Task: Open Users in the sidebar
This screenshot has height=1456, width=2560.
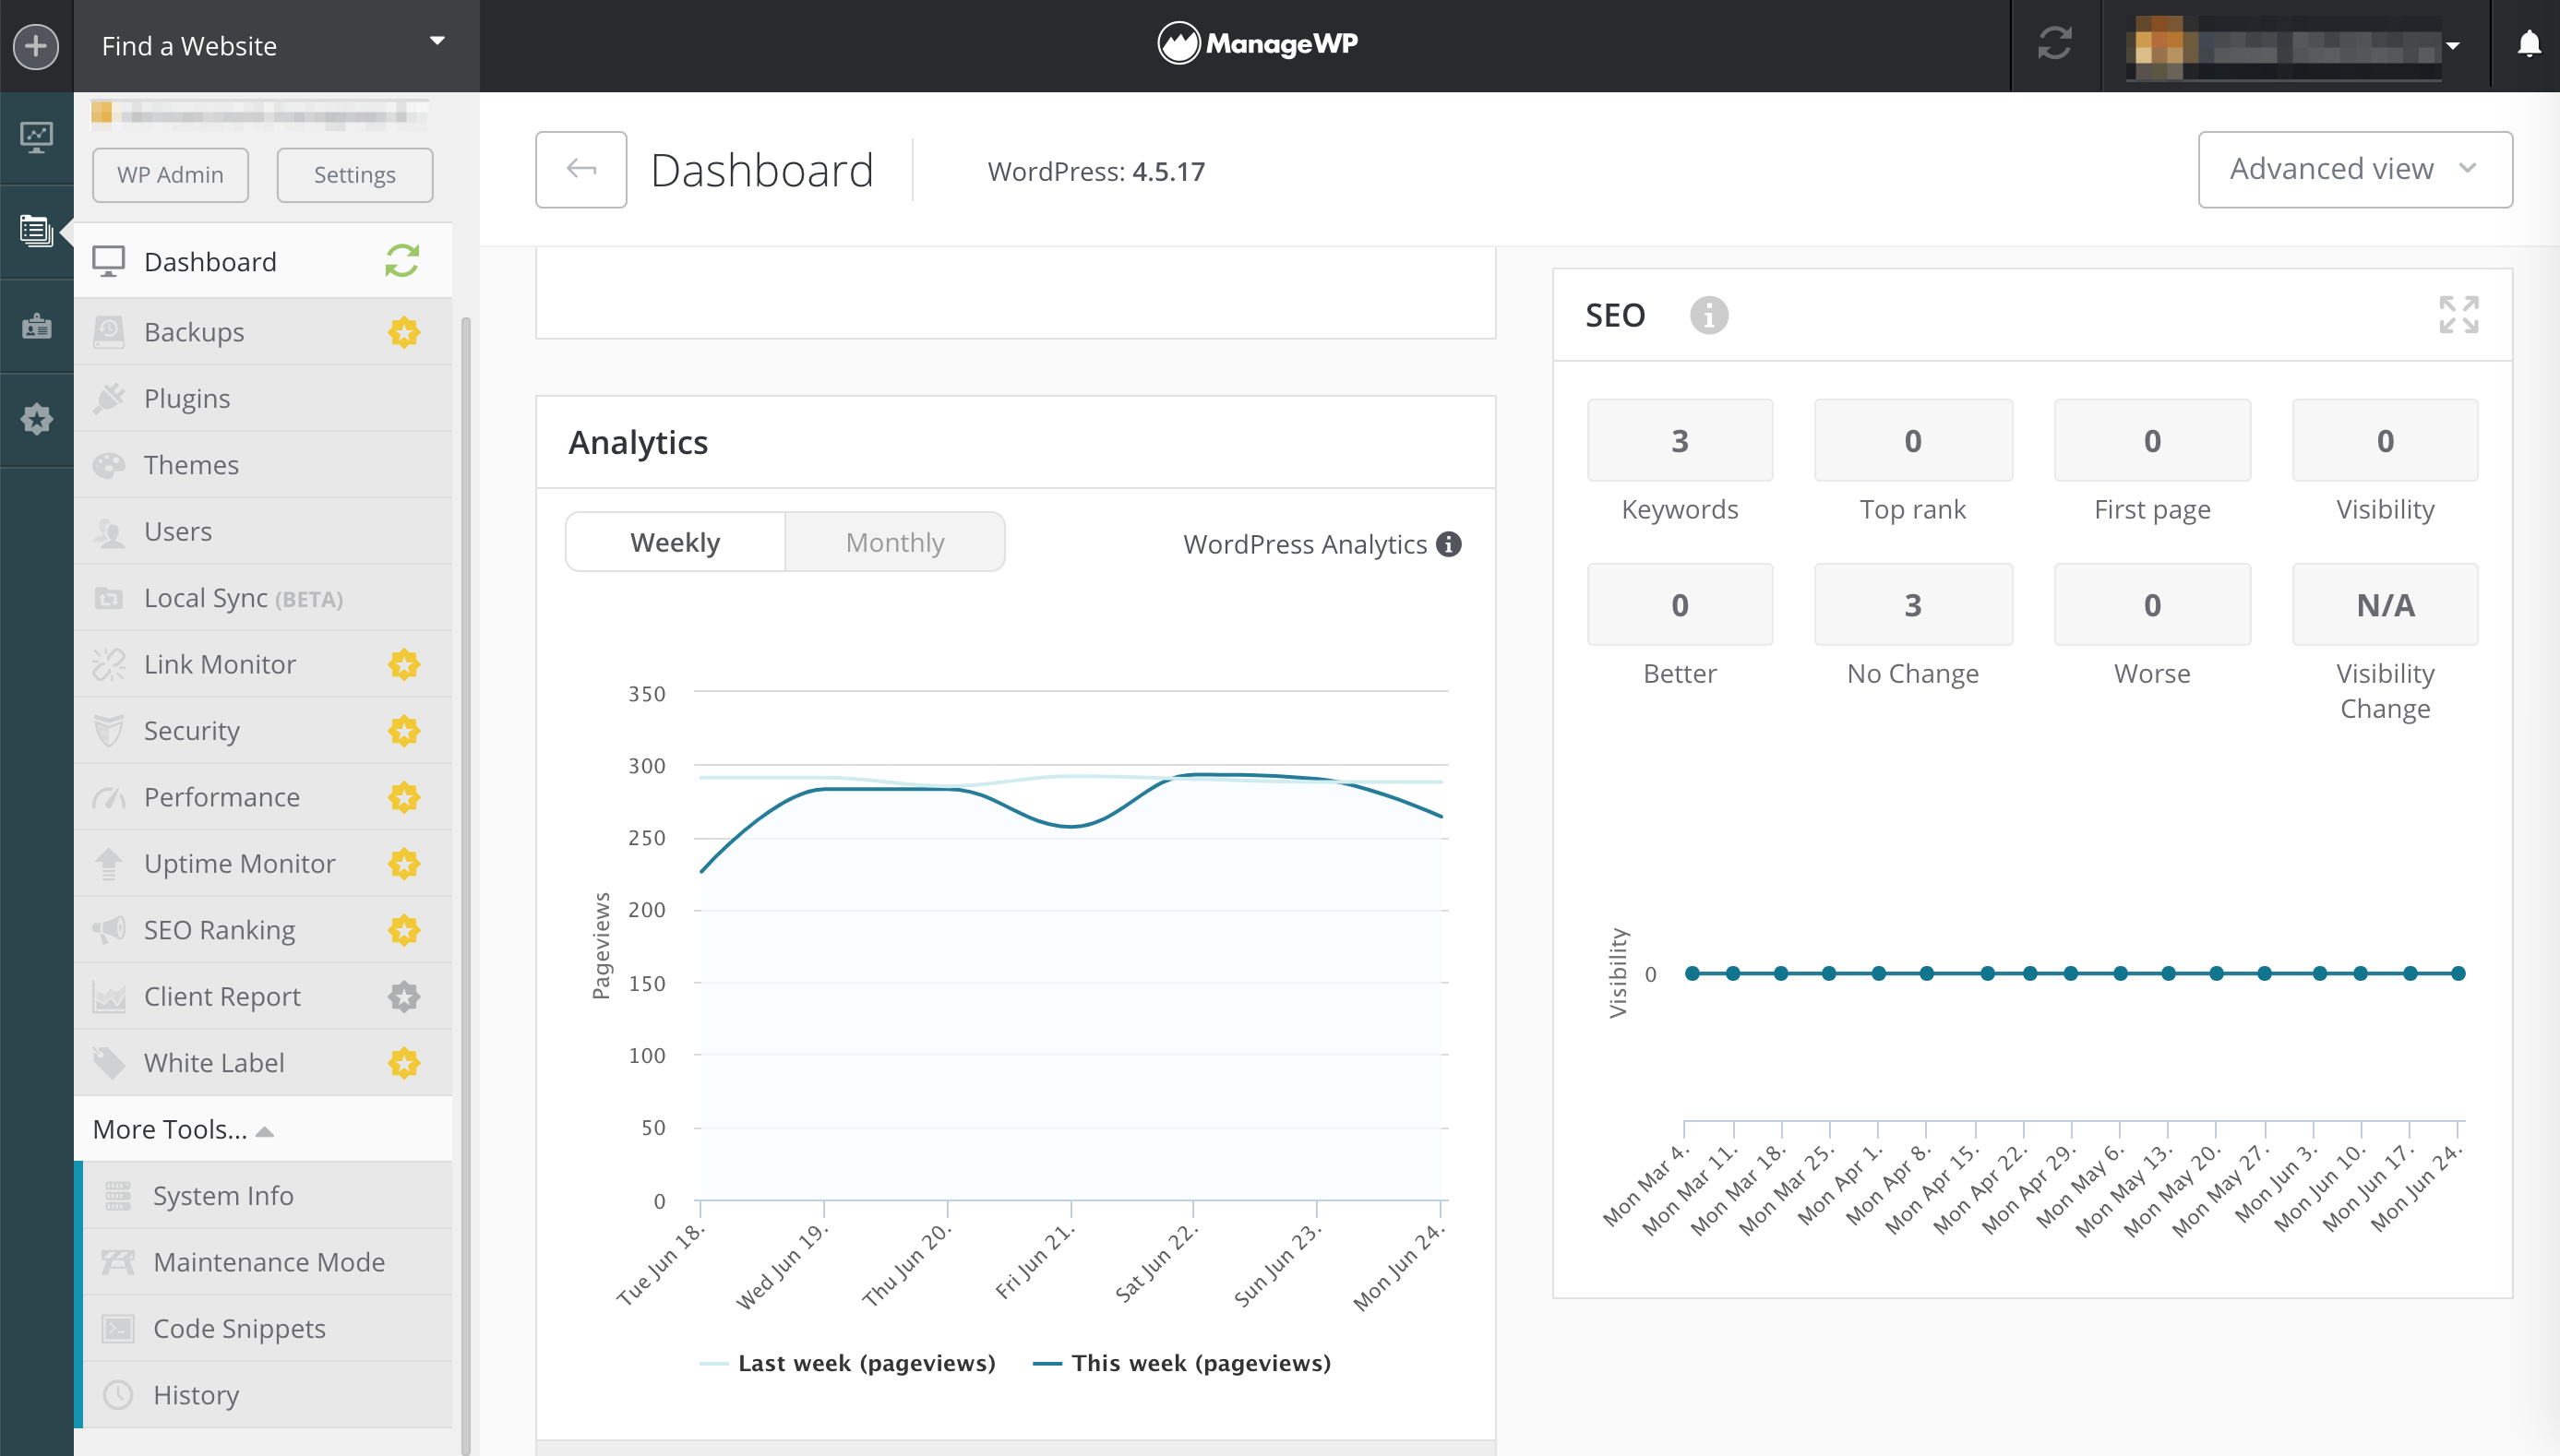Action: [263, 531]
